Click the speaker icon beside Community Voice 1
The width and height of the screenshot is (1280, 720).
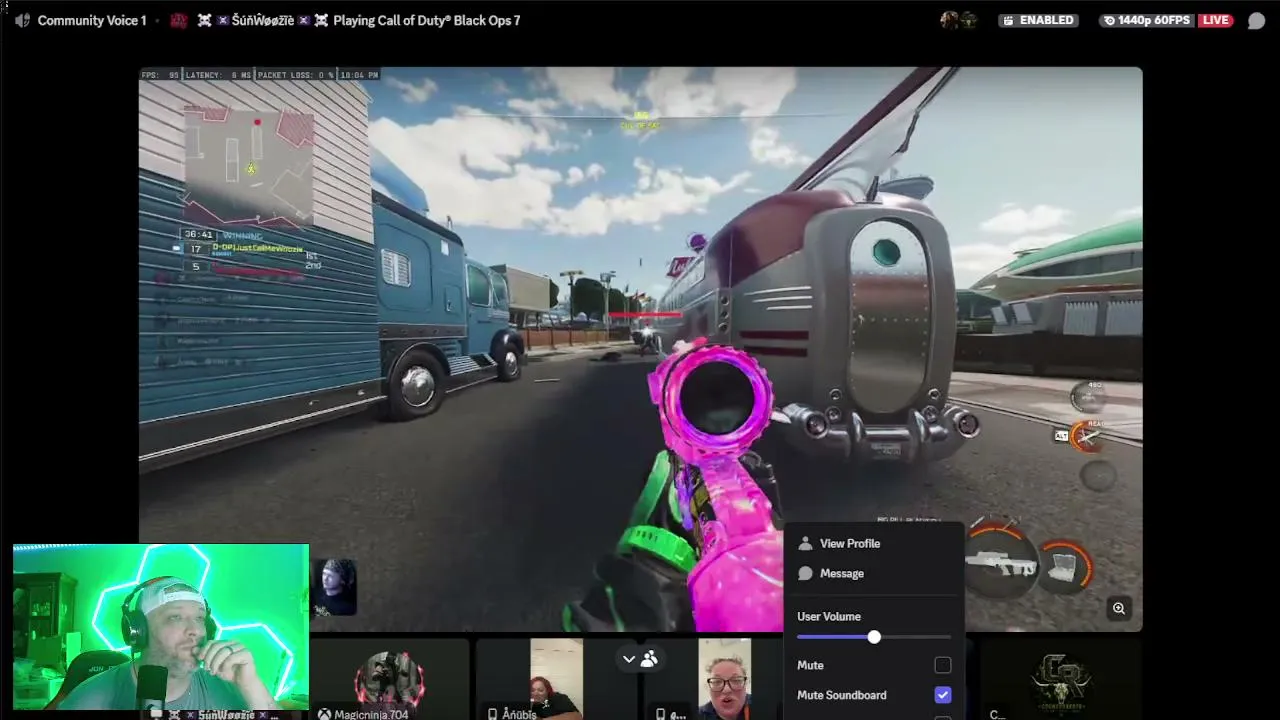22,20
